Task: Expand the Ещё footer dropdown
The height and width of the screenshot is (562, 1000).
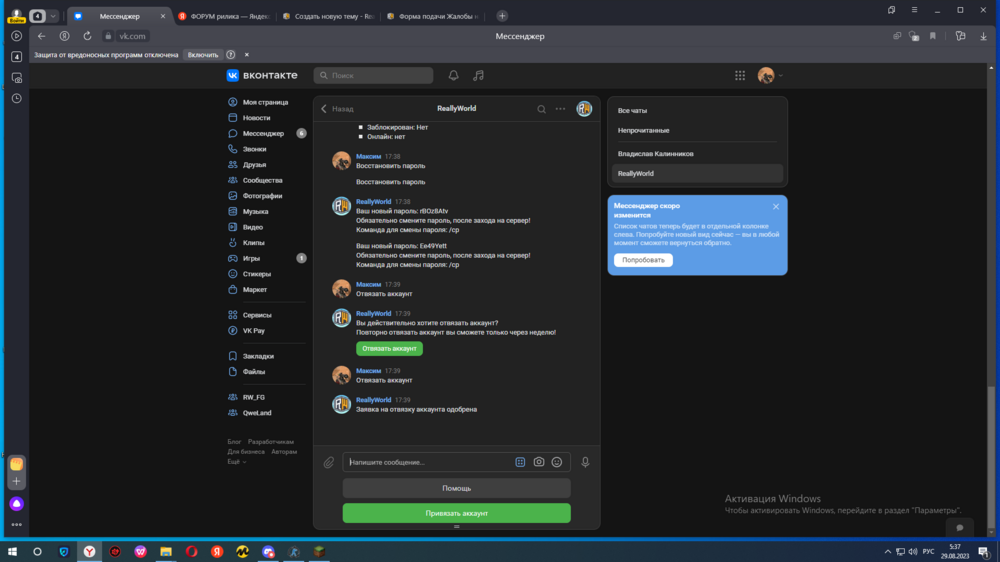Action: click(237, 462)
